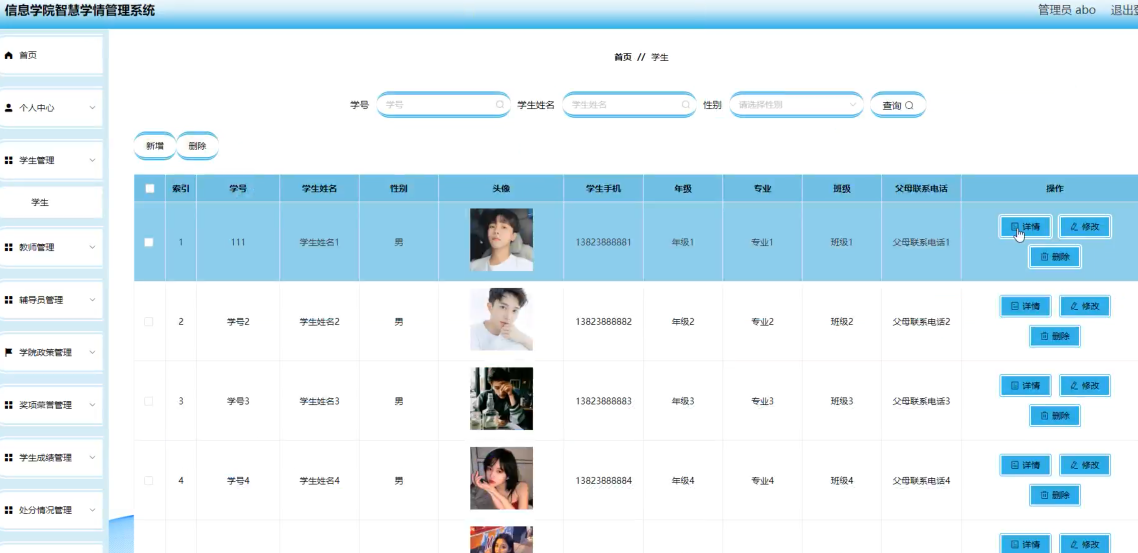Click the flag icon beside 学院政策管理
1138x553 pixels.
[9, 353]
